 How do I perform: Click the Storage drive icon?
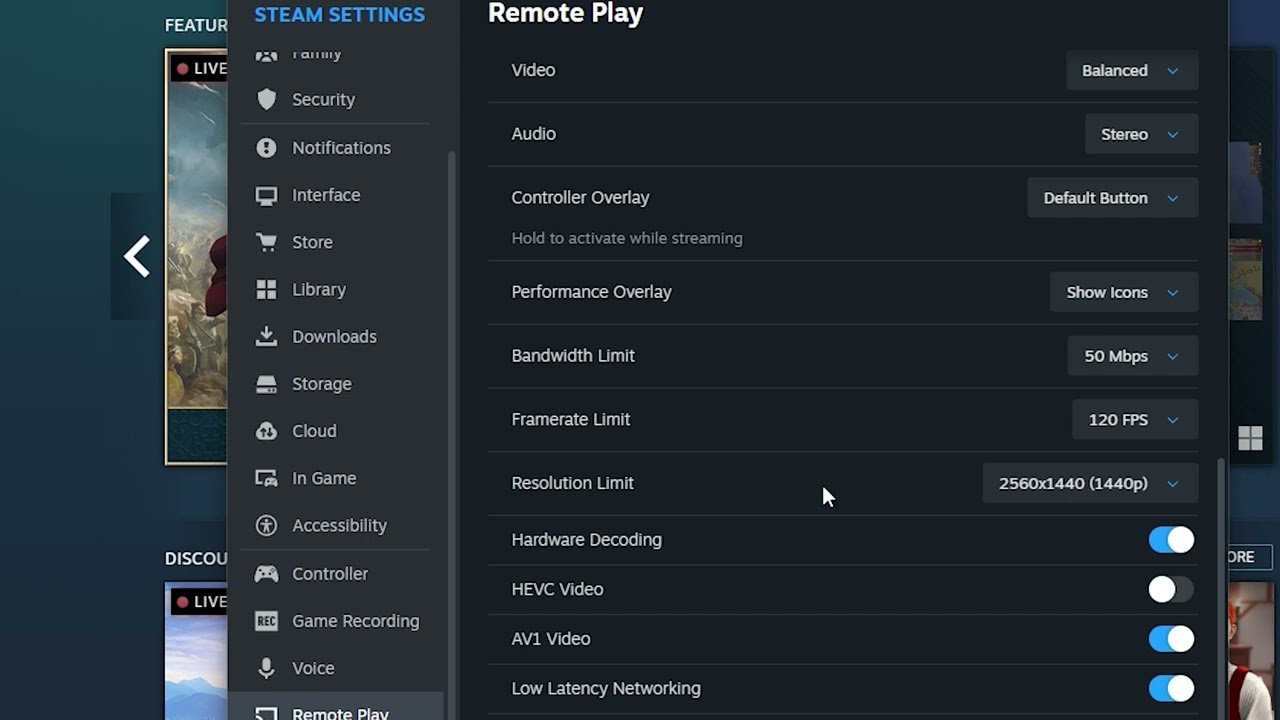266,384
